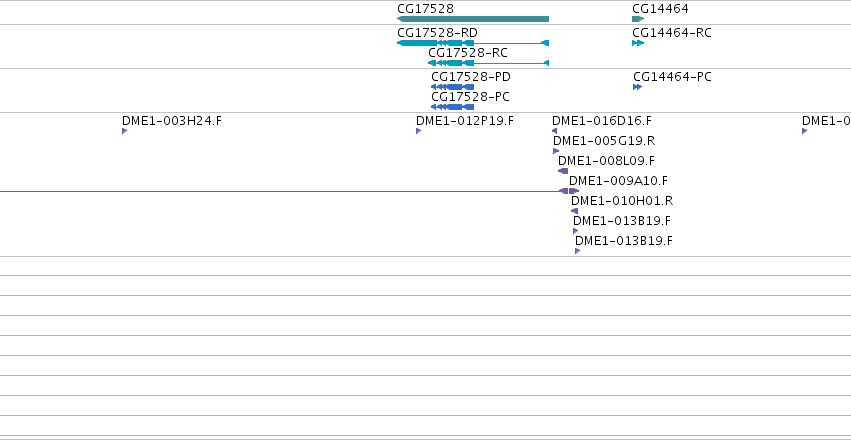Click the DME1-008L09.F clone label
Viewport: 851px width, 440px height.
point(606,161)
